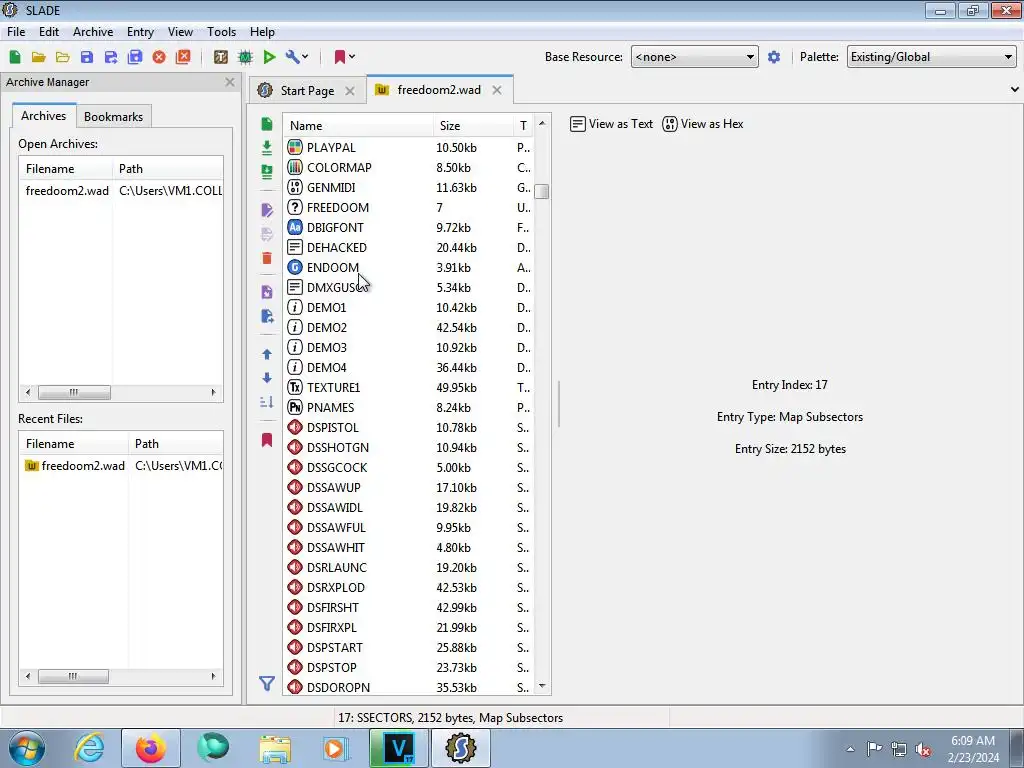Image resolution: width=1024 pixels, height=768 pixels.
Task: Click the import file download-arrow icon
Action: 266,148
